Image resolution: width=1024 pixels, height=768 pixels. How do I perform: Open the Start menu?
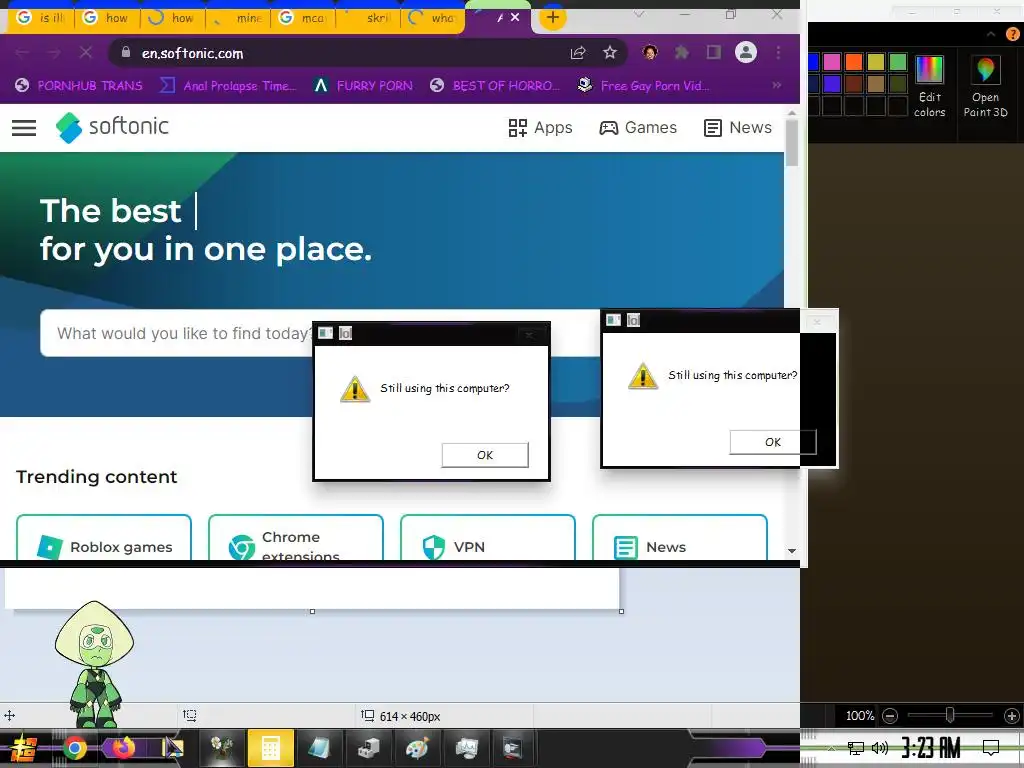pos(24,748)
